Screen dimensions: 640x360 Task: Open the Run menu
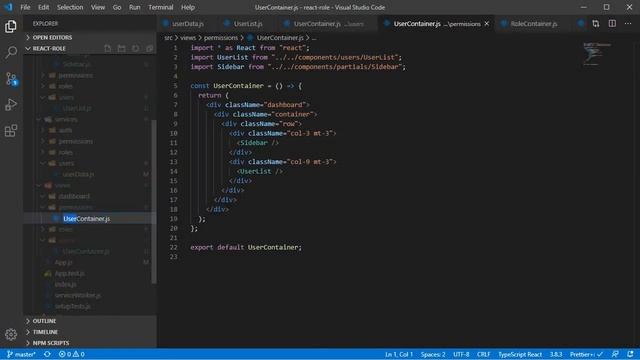coord(134,7)
